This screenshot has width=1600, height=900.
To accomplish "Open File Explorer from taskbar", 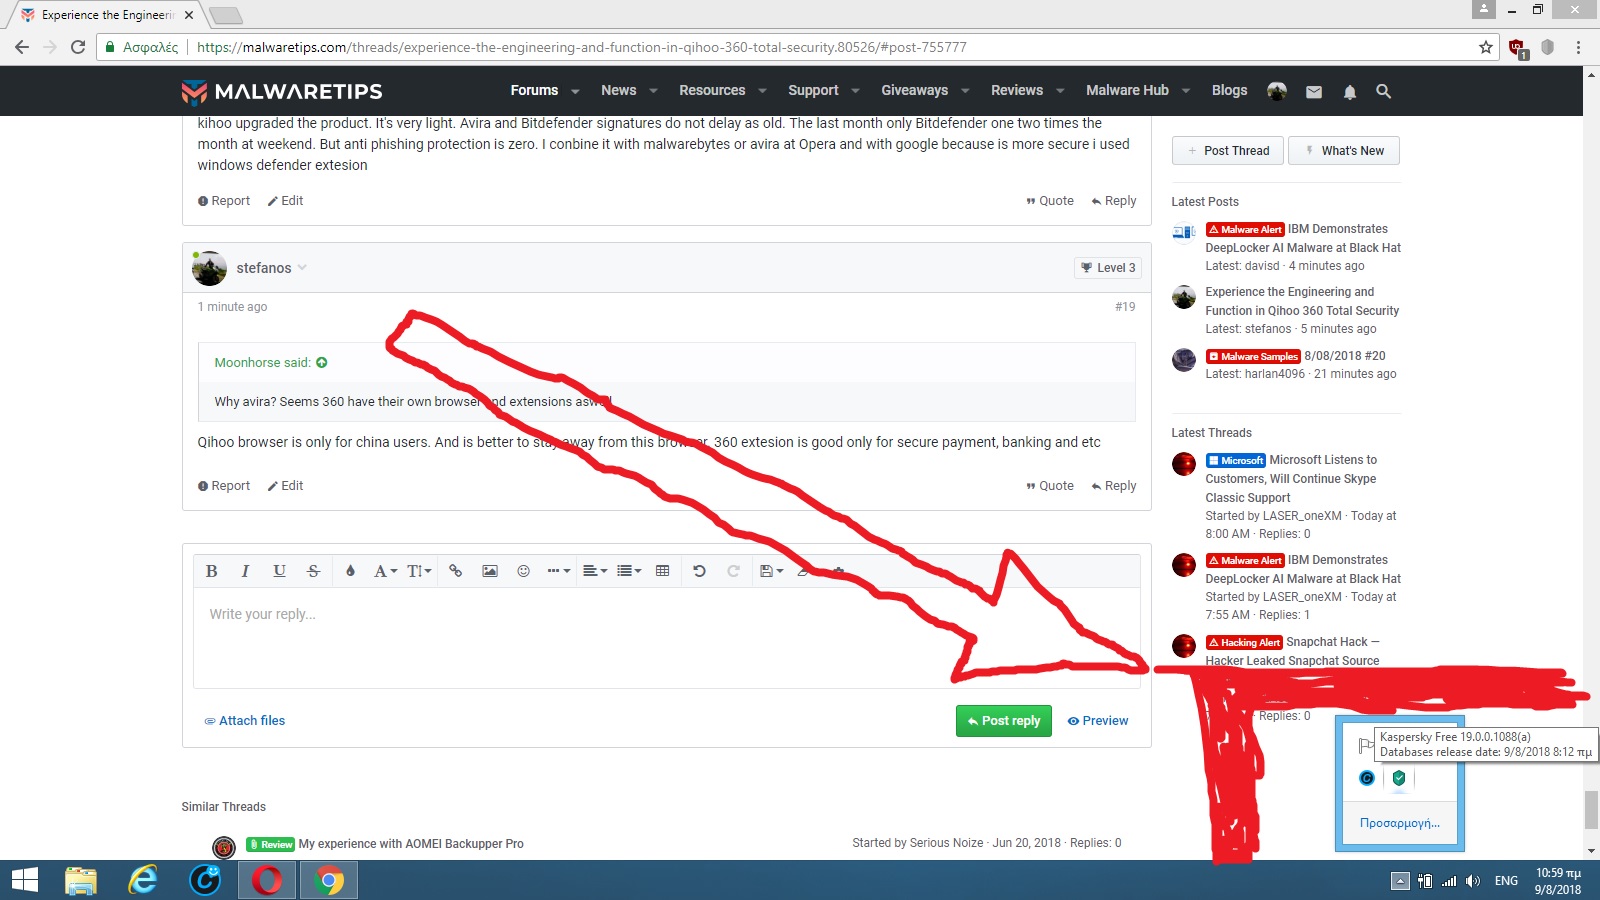I will [x=81, y=880].
